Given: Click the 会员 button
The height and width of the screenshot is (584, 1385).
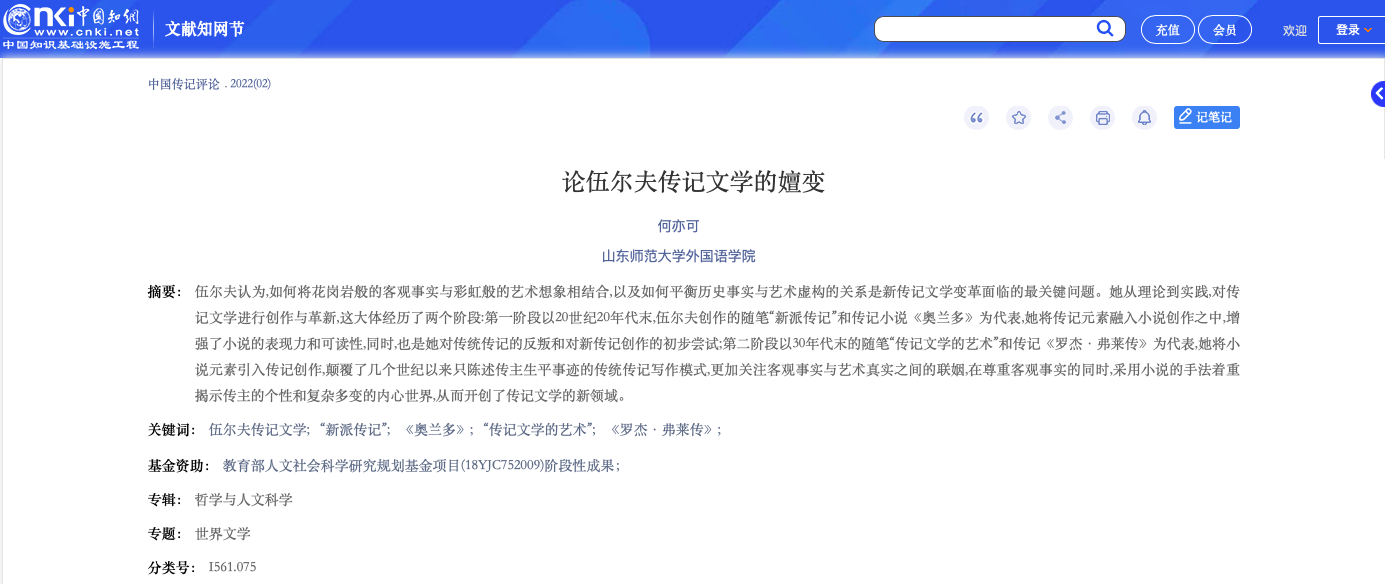Looking at the screenshot, I should (1224, 30).
